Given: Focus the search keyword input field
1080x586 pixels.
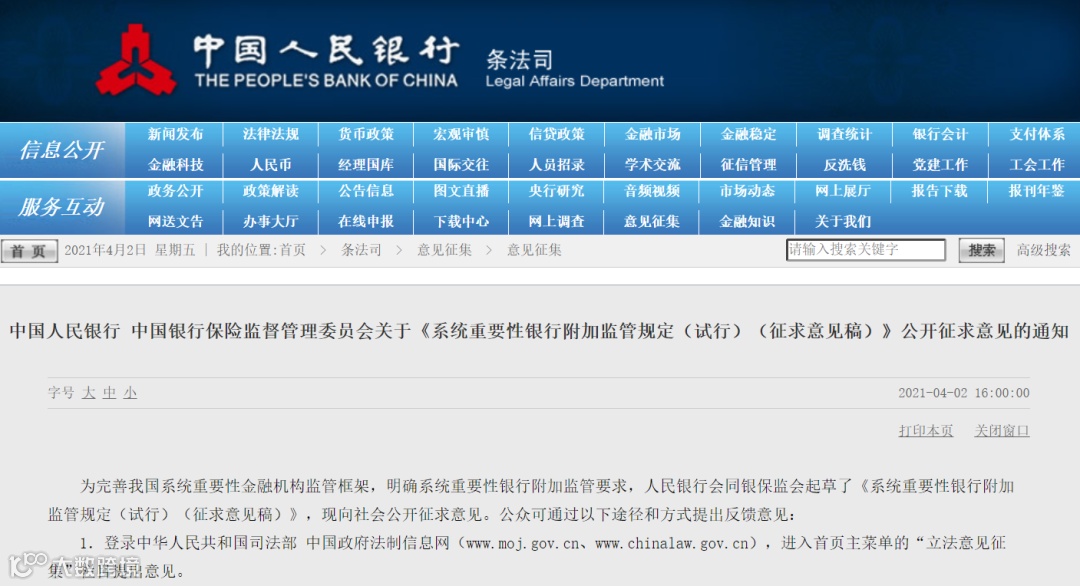Looking at the screenshot, I should coord(866,250).
